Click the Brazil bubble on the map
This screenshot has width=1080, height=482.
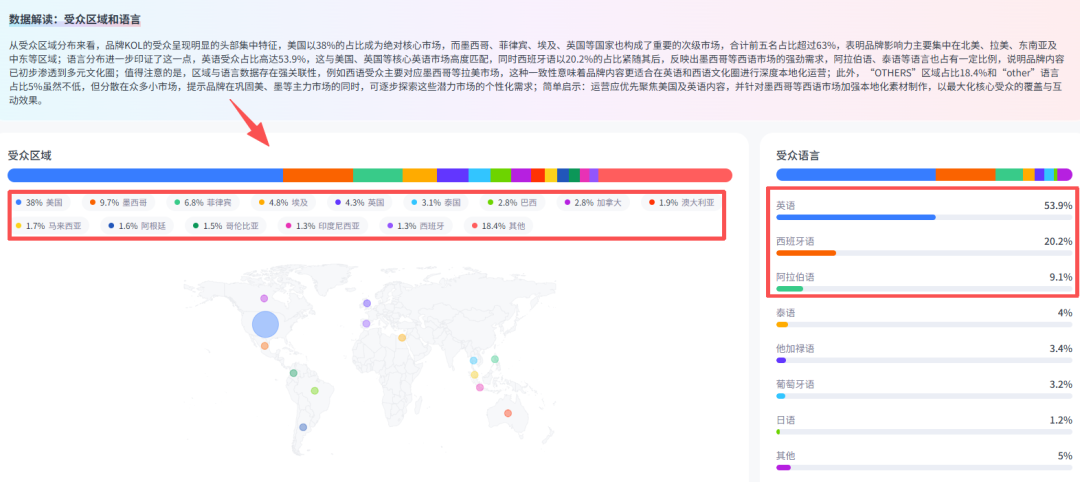coord(315,390)
